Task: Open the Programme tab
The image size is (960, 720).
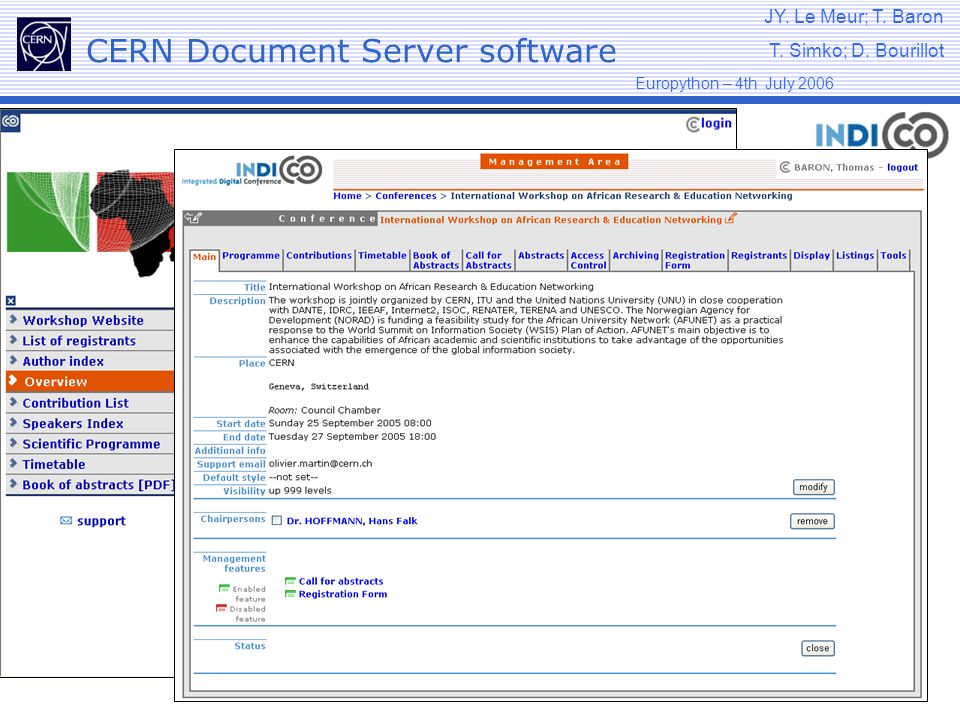Action: [251, 255]
